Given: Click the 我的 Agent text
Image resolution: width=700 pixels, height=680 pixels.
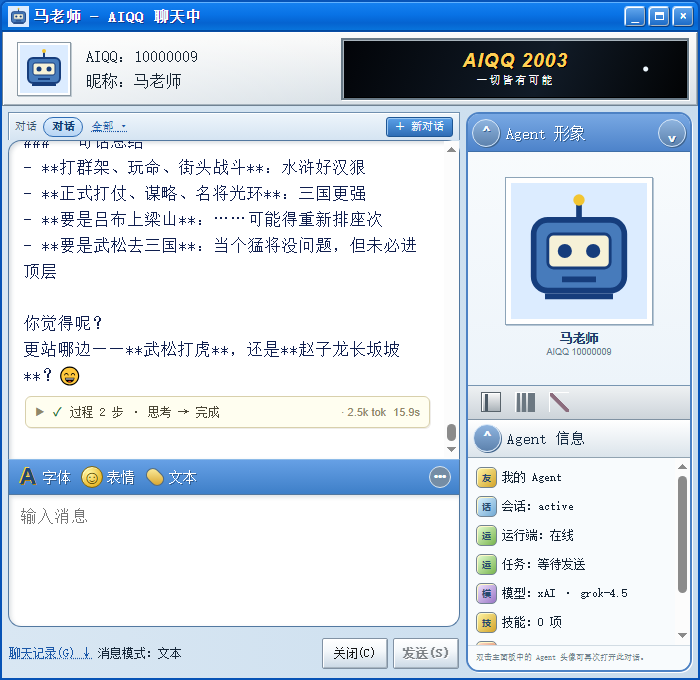Looking at the screenshot, I should coord(532,477).
